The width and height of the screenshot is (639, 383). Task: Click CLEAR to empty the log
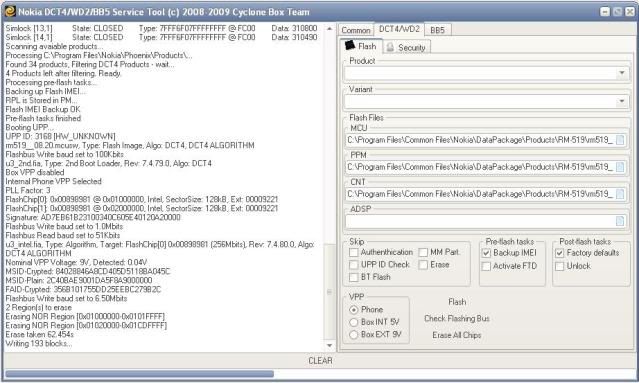(x=320, y=361)
